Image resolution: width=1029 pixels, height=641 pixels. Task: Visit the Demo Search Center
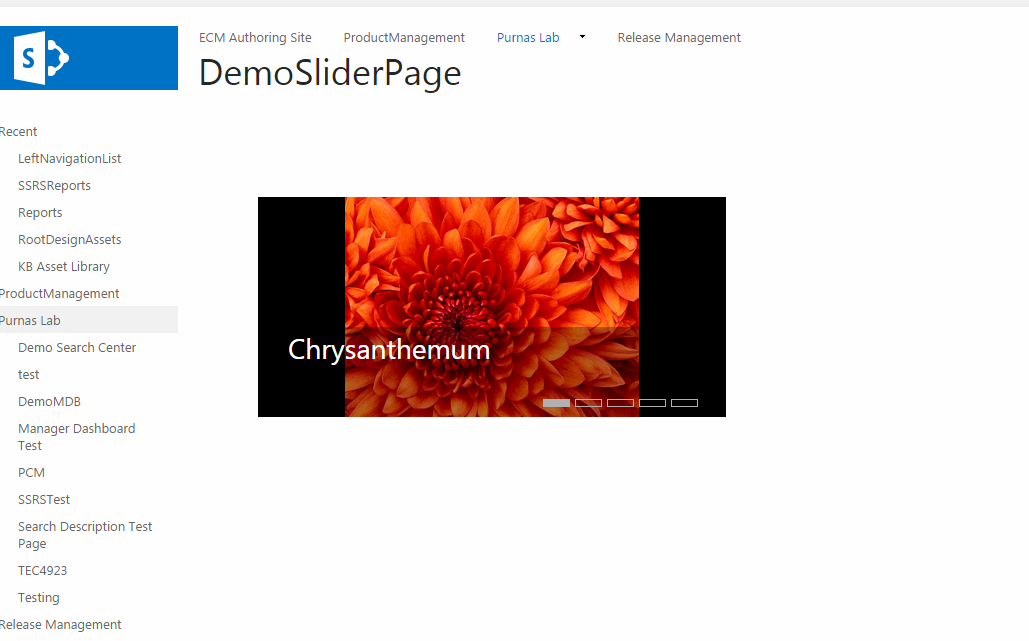77,347
